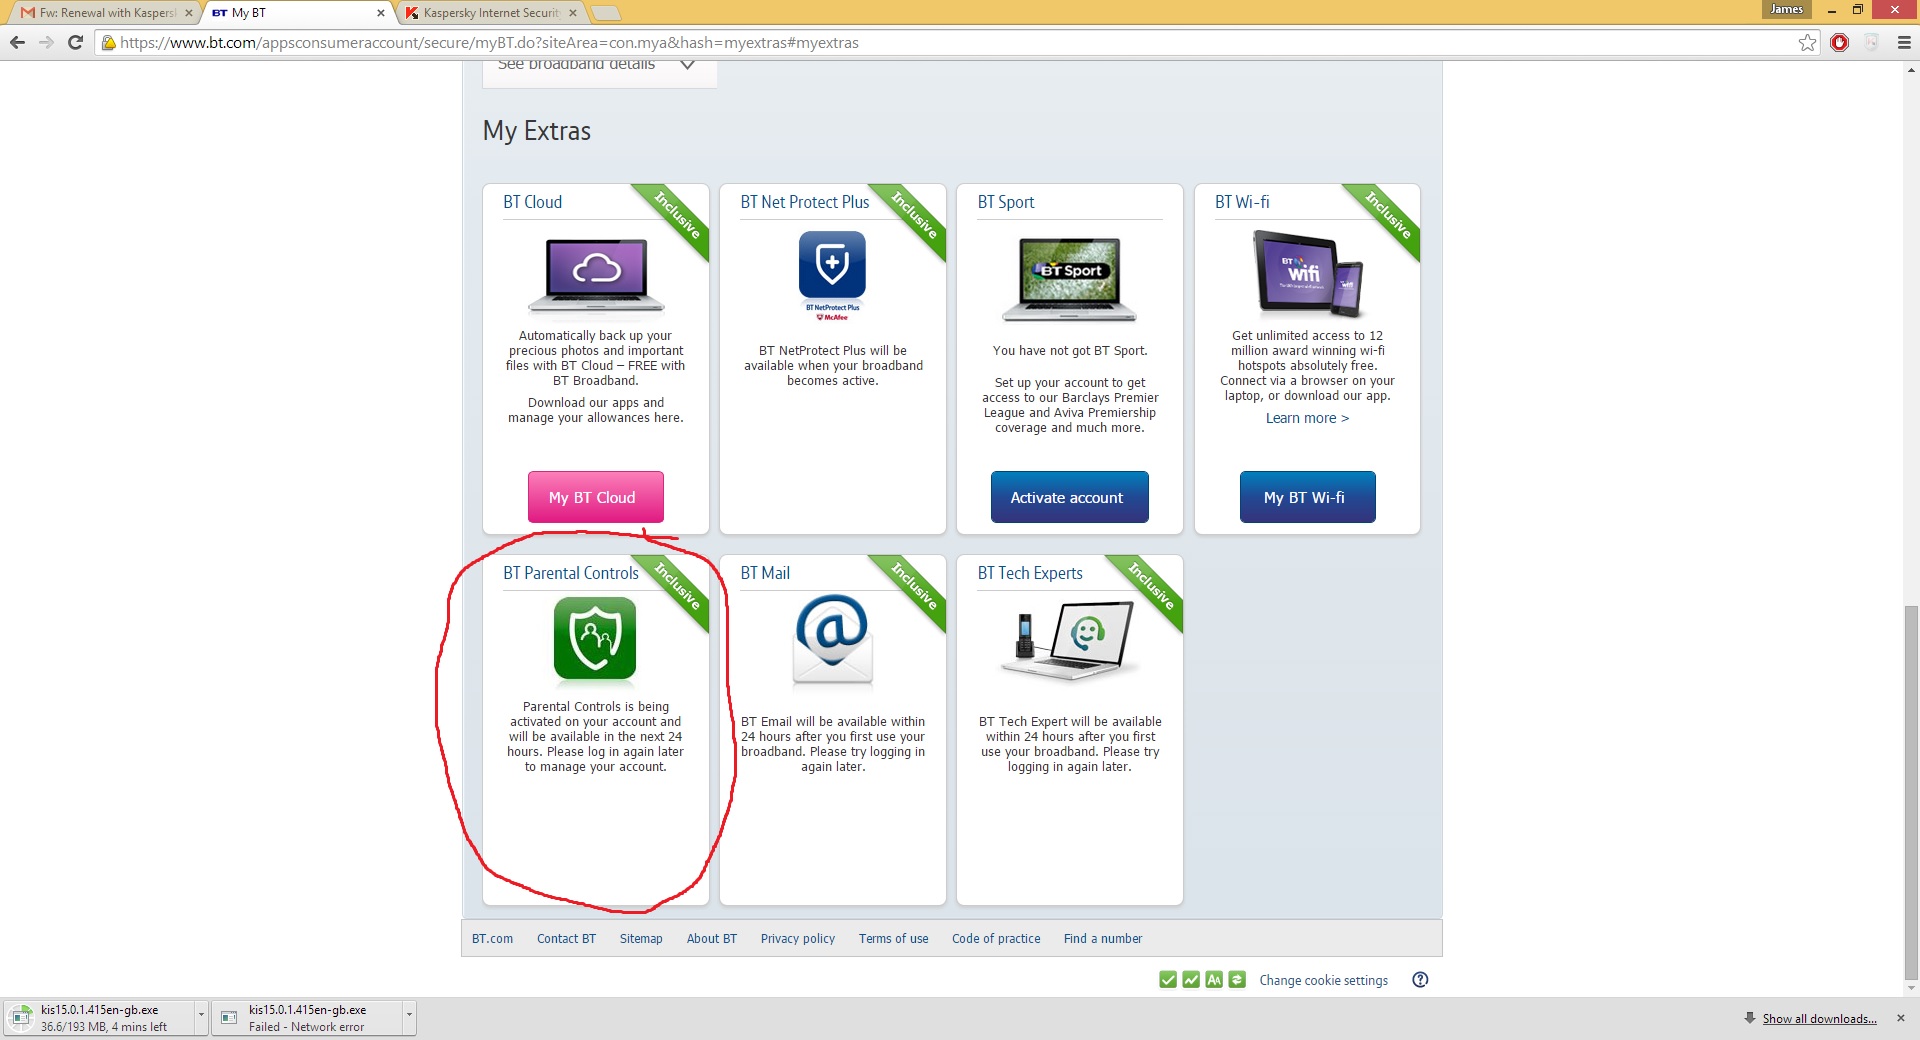Click the scrollbar's up arrow

pos(1912,69)
